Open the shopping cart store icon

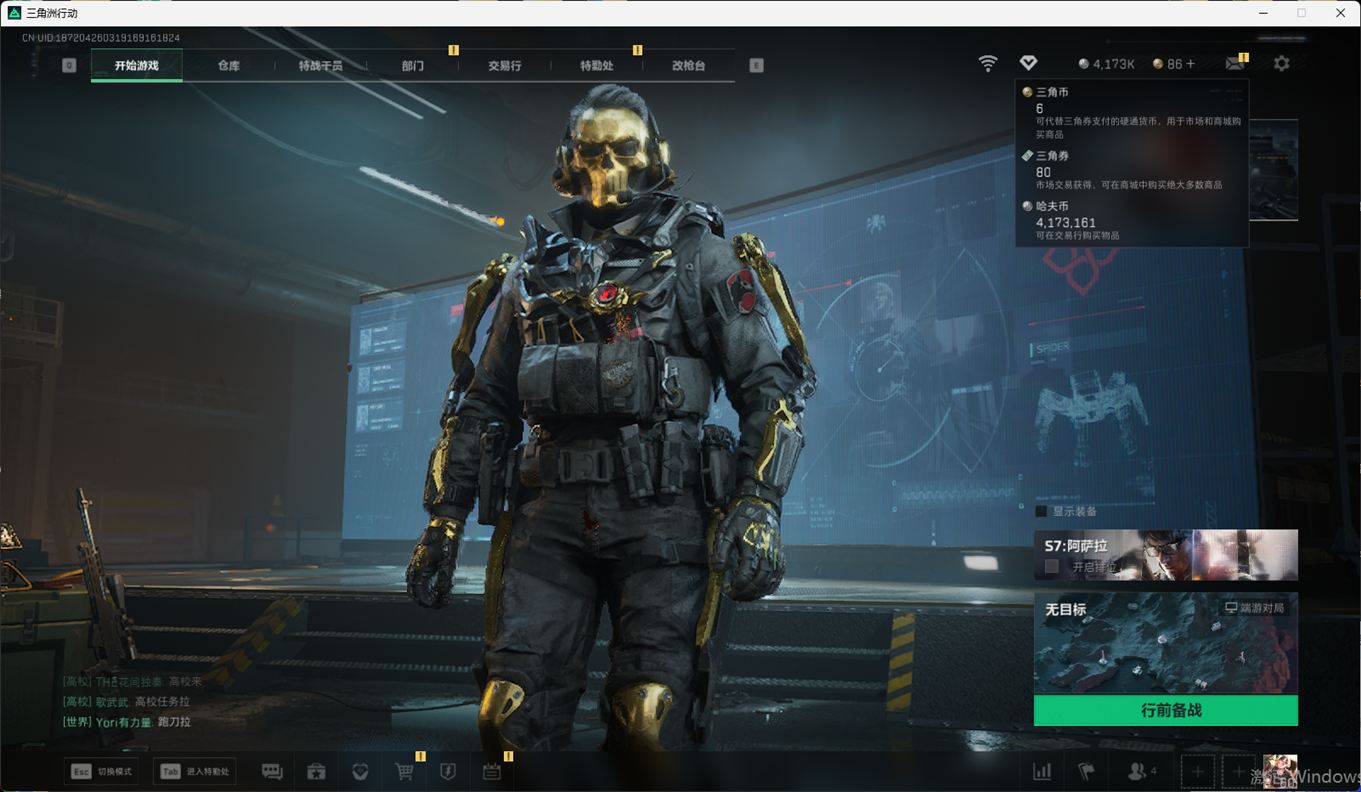tap(404, 771)
